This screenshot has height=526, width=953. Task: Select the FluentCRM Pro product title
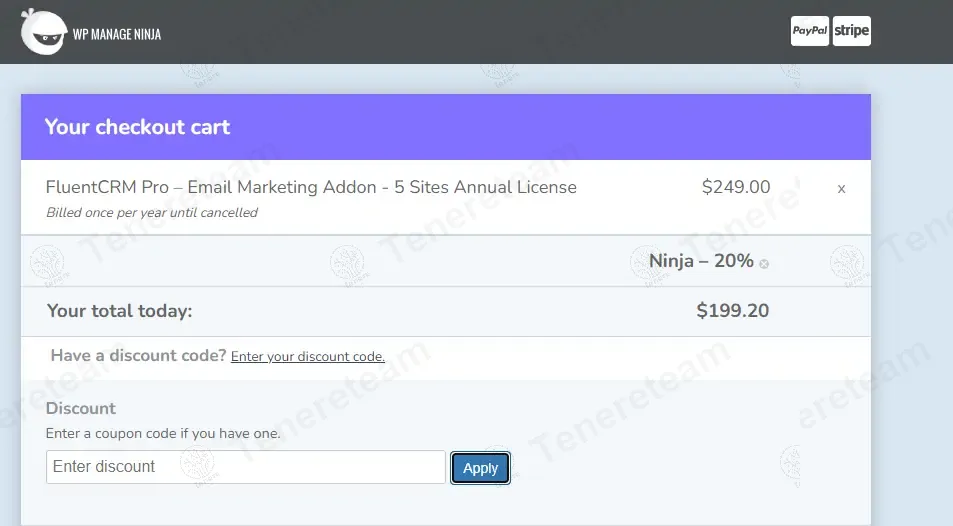[311, 187]
